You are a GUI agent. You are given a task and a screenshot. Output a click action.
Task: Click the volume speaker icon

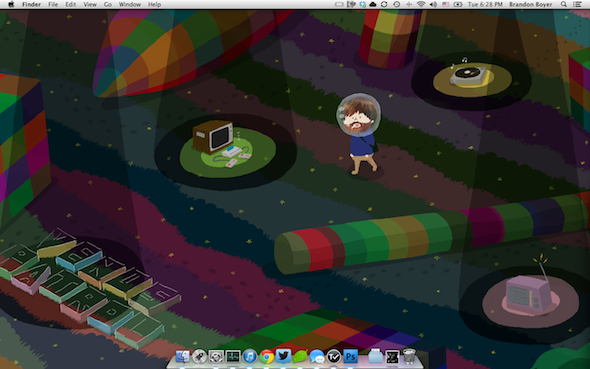click(433, 4)
